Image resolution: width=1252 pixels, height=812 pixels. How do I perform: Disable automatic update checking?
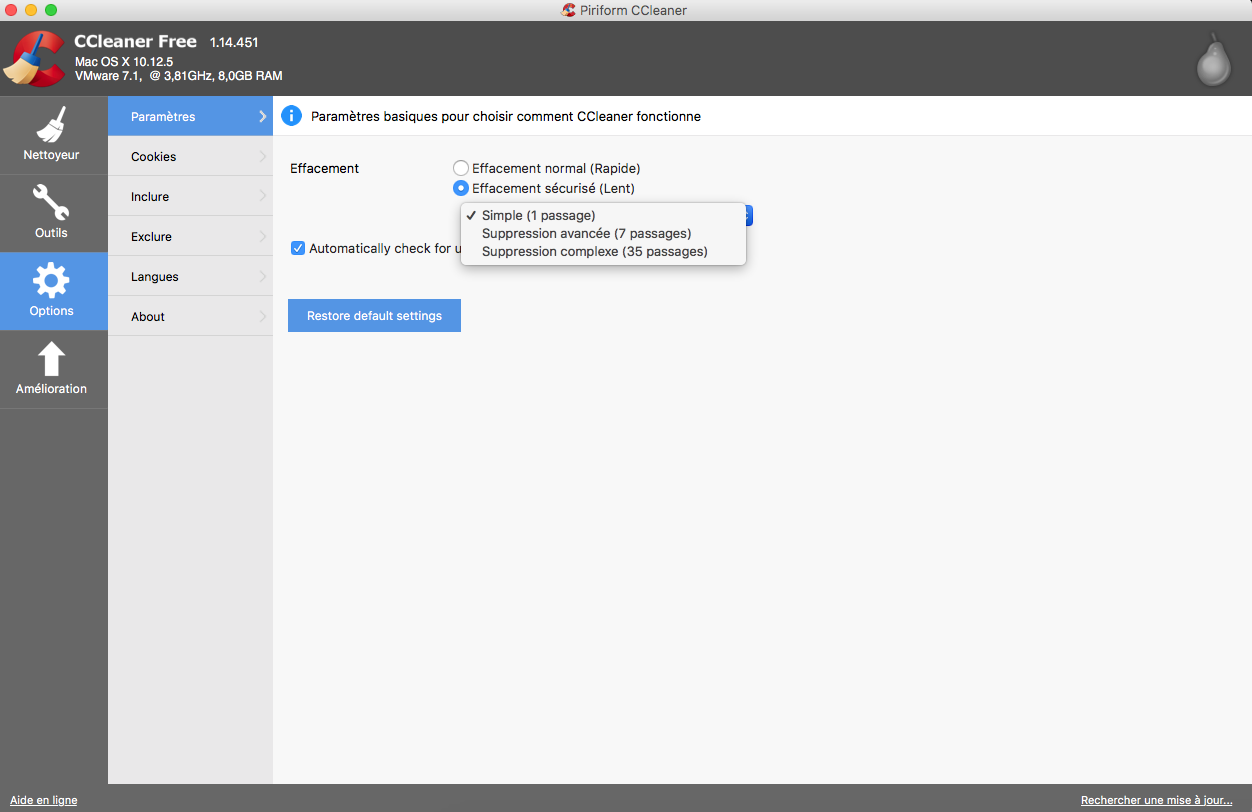click(298, 248)
